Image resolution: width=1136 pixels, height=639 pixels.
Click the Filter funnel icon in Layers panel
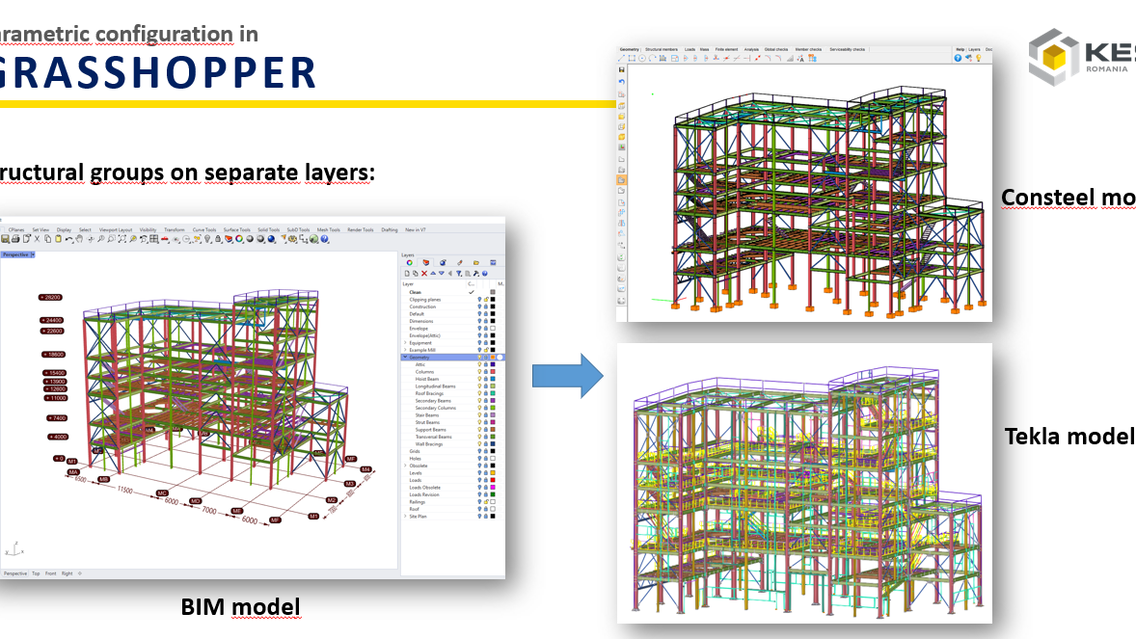click(x=459, y=273)
